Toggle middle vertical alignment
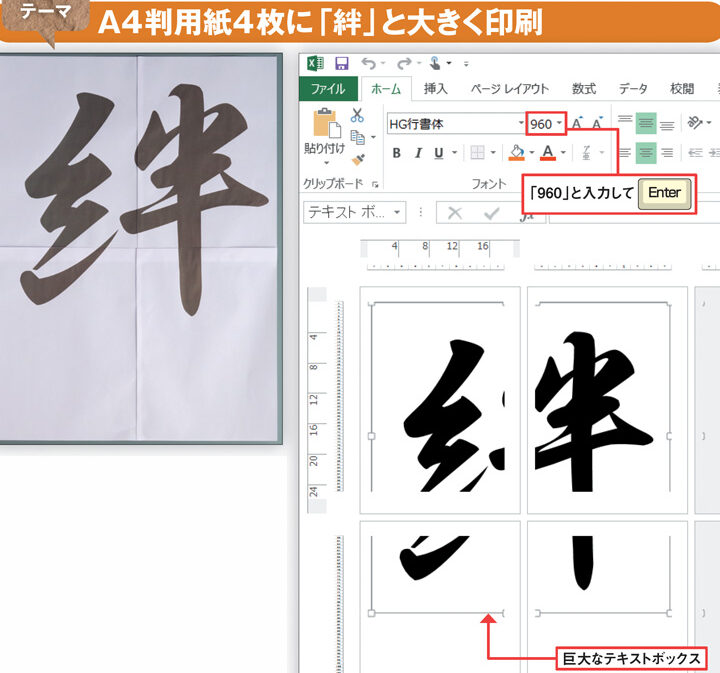This screenshot has width=720, height=673. (x=646, y=123)
